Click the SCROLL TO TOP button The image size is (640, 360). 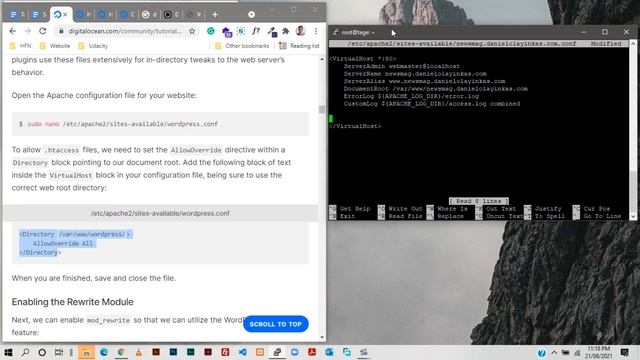click(276, 324)
